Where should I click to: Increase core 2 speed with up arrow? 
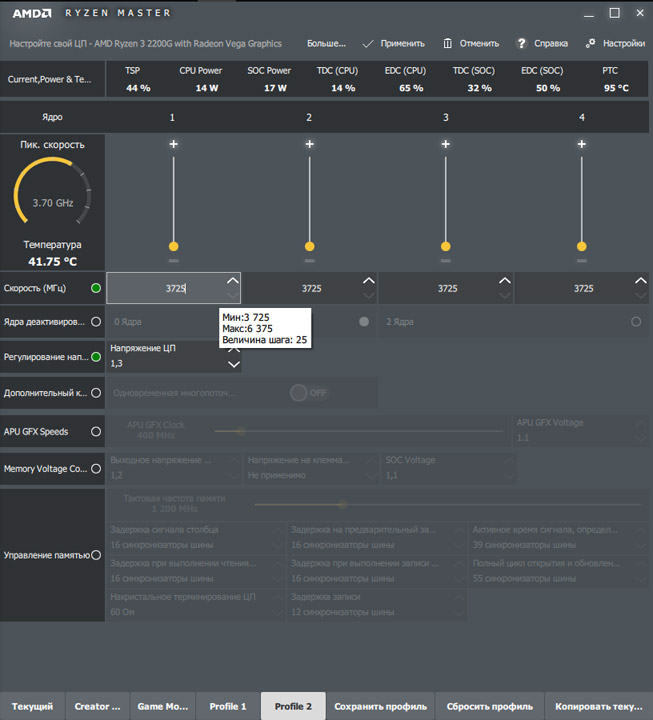tap(368, 282)
